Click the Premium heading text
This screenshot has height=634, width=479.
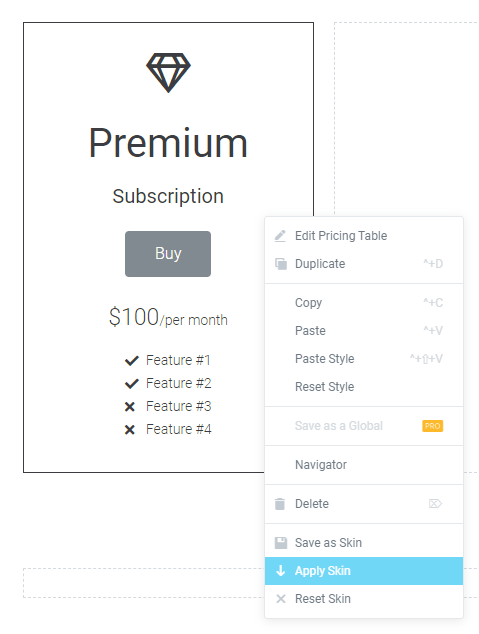tap(168, 143)
